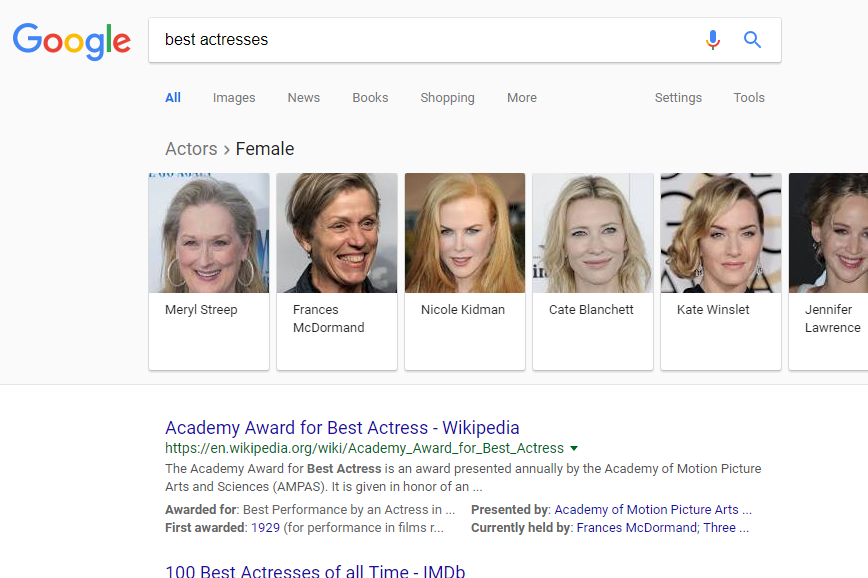The image size is (868, 578).
Task: Open the search Settings menu
Action: click(x=678, y=97)
